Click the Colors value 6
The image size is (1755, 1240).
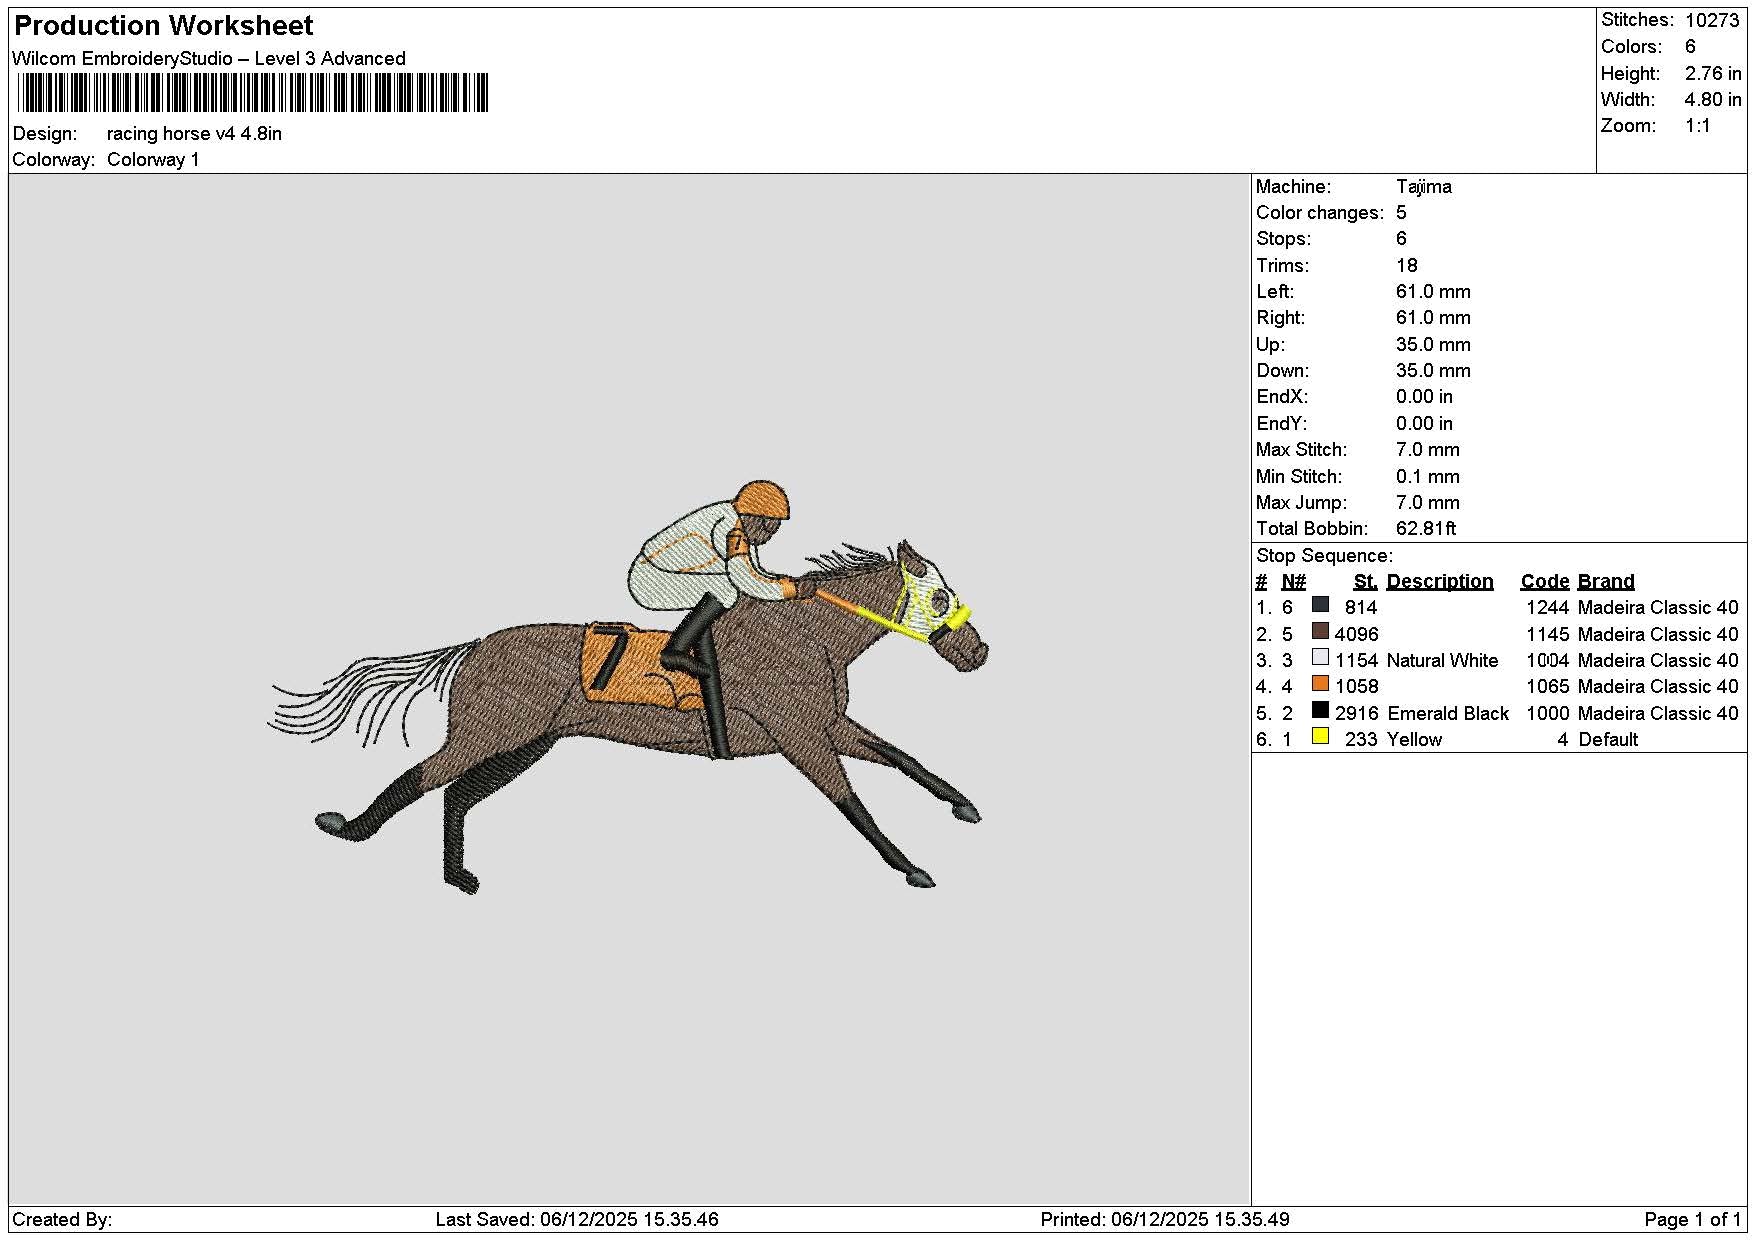[1690, 46]
